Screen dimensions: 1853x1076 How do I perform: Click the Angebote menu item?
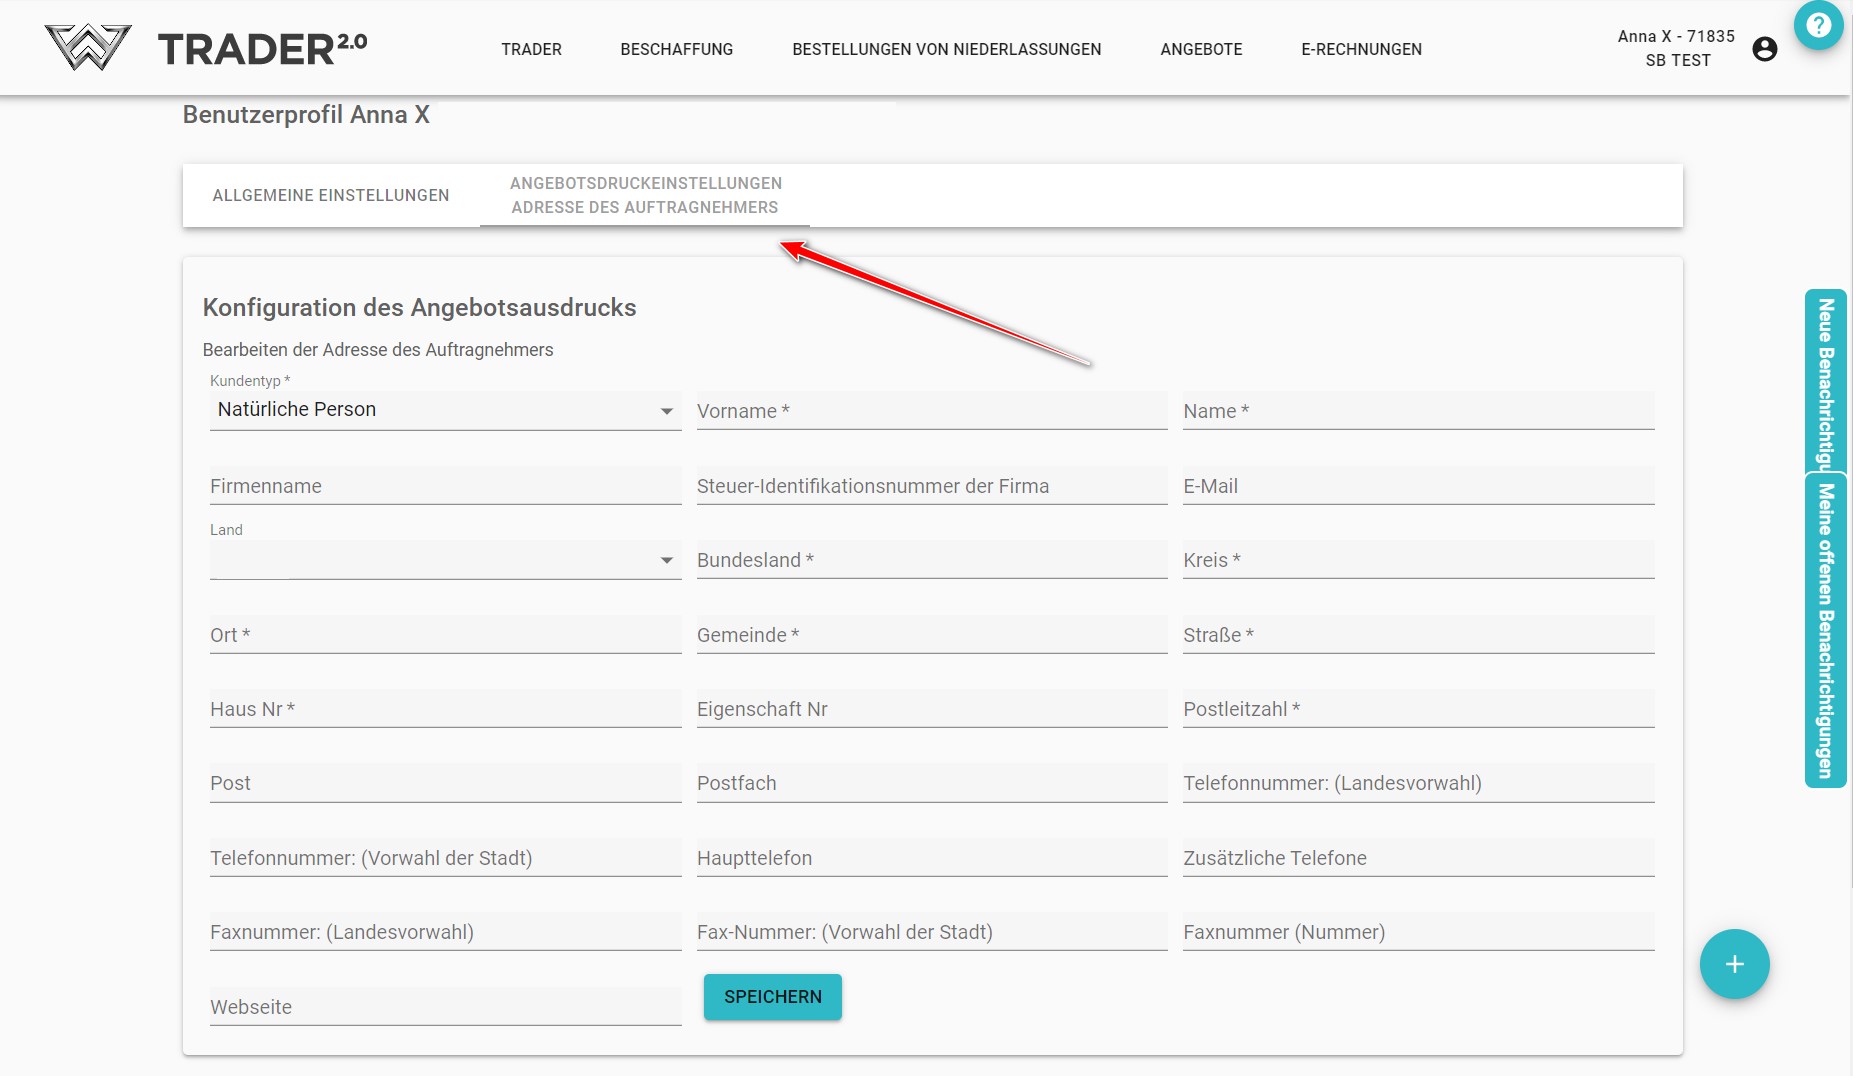1201,49
